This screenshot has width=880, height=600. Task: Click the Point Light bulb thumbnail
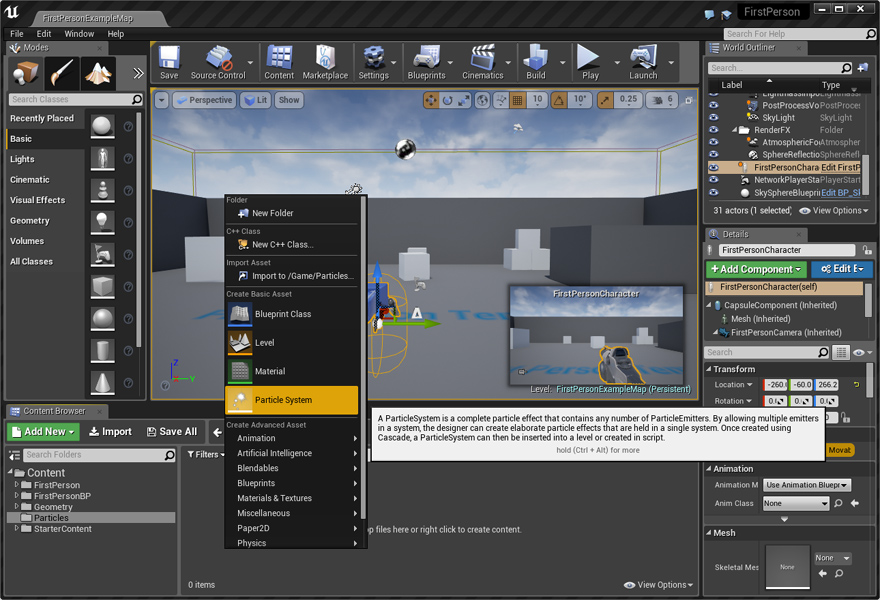(102, 223)
